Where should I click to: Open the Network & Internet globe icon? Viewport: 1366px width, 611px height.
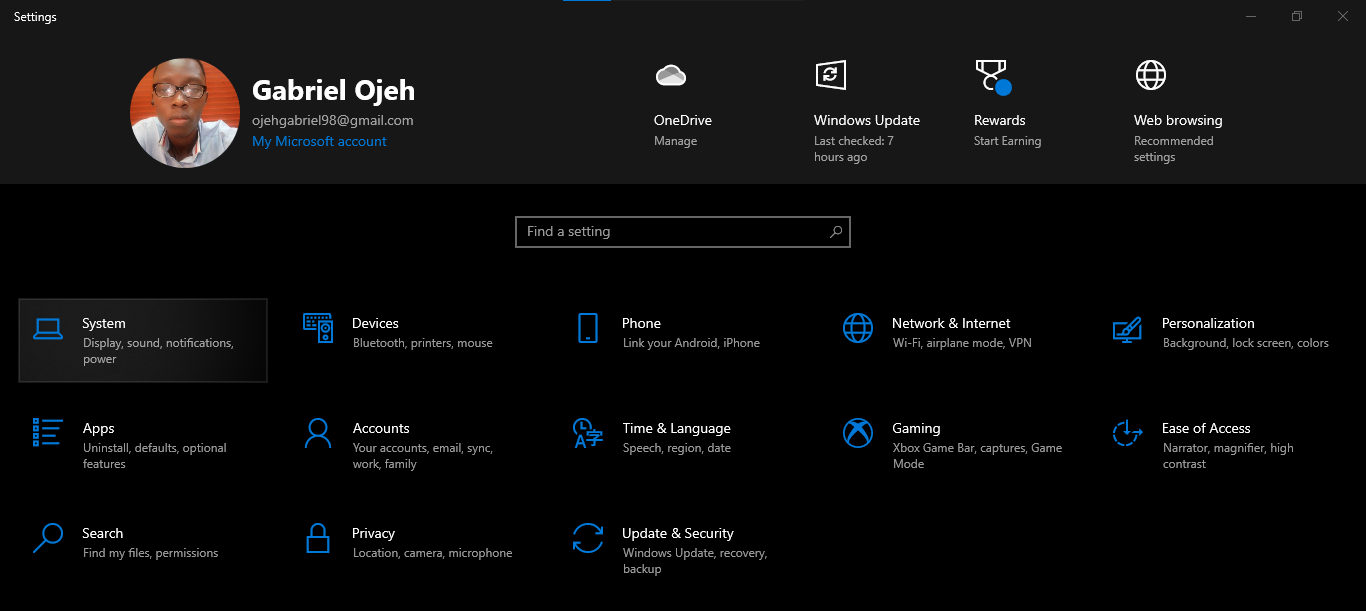click(858, 328)
